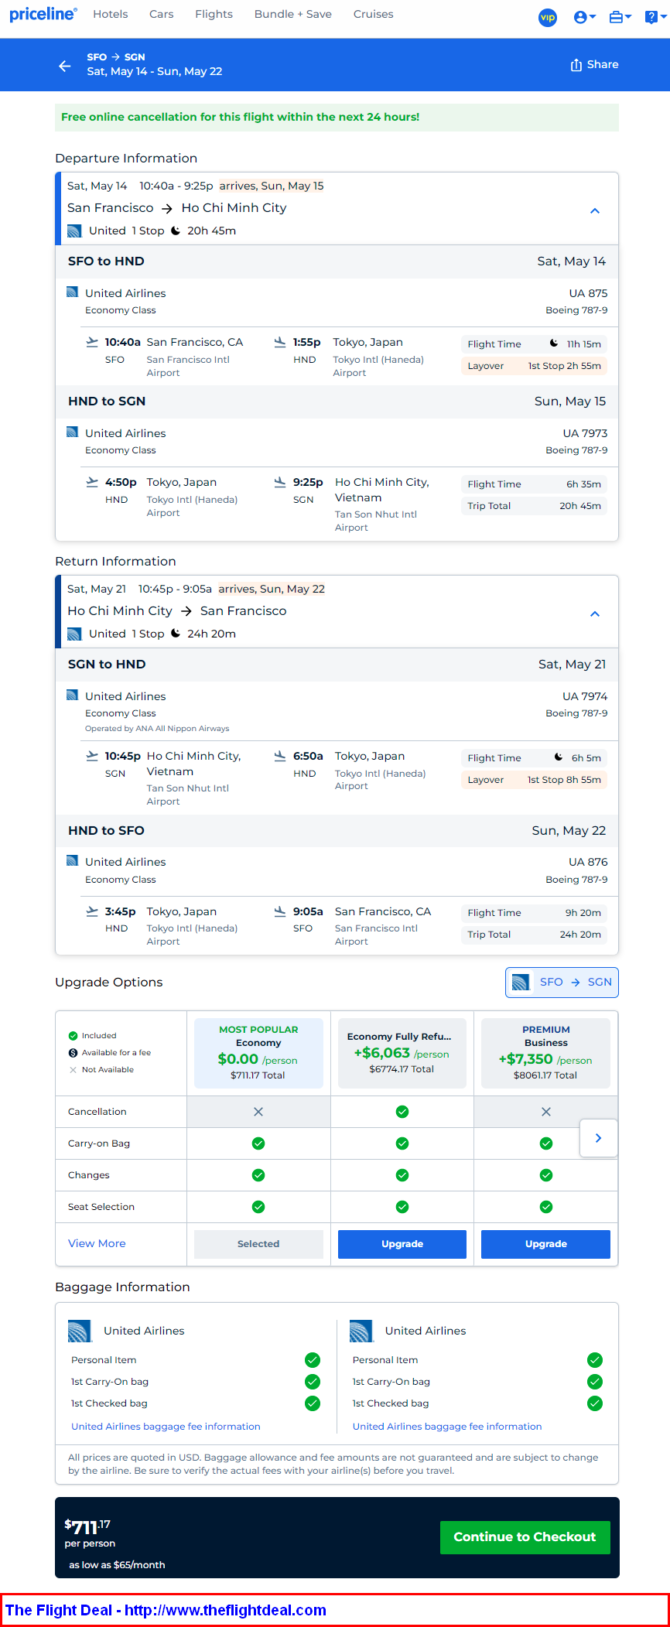Click left Personal Item green check
The image size is (670, 1627).
[312, 1360]
